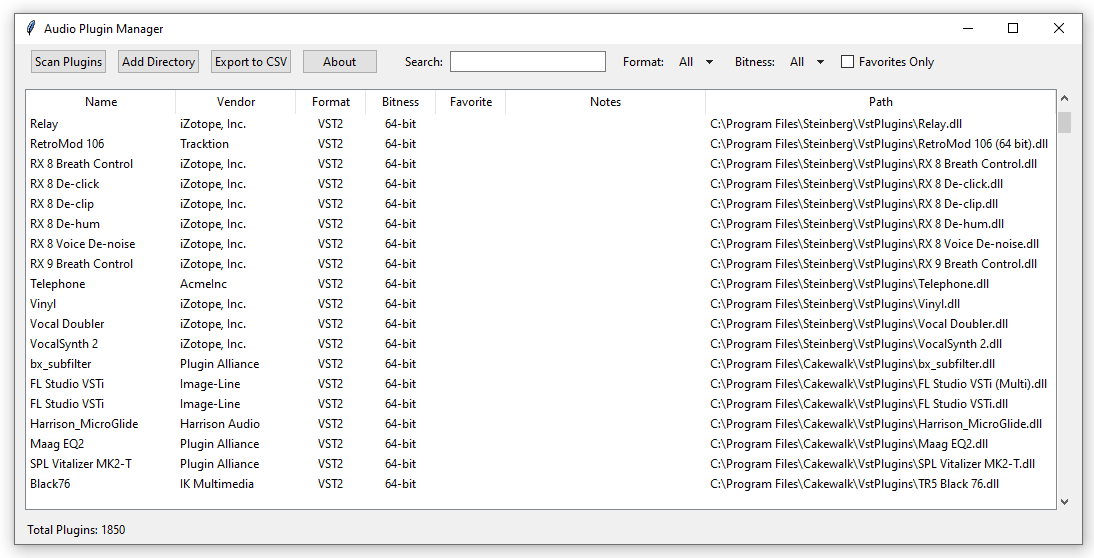Click the Scan Plugins button

(x=68, y=61)
